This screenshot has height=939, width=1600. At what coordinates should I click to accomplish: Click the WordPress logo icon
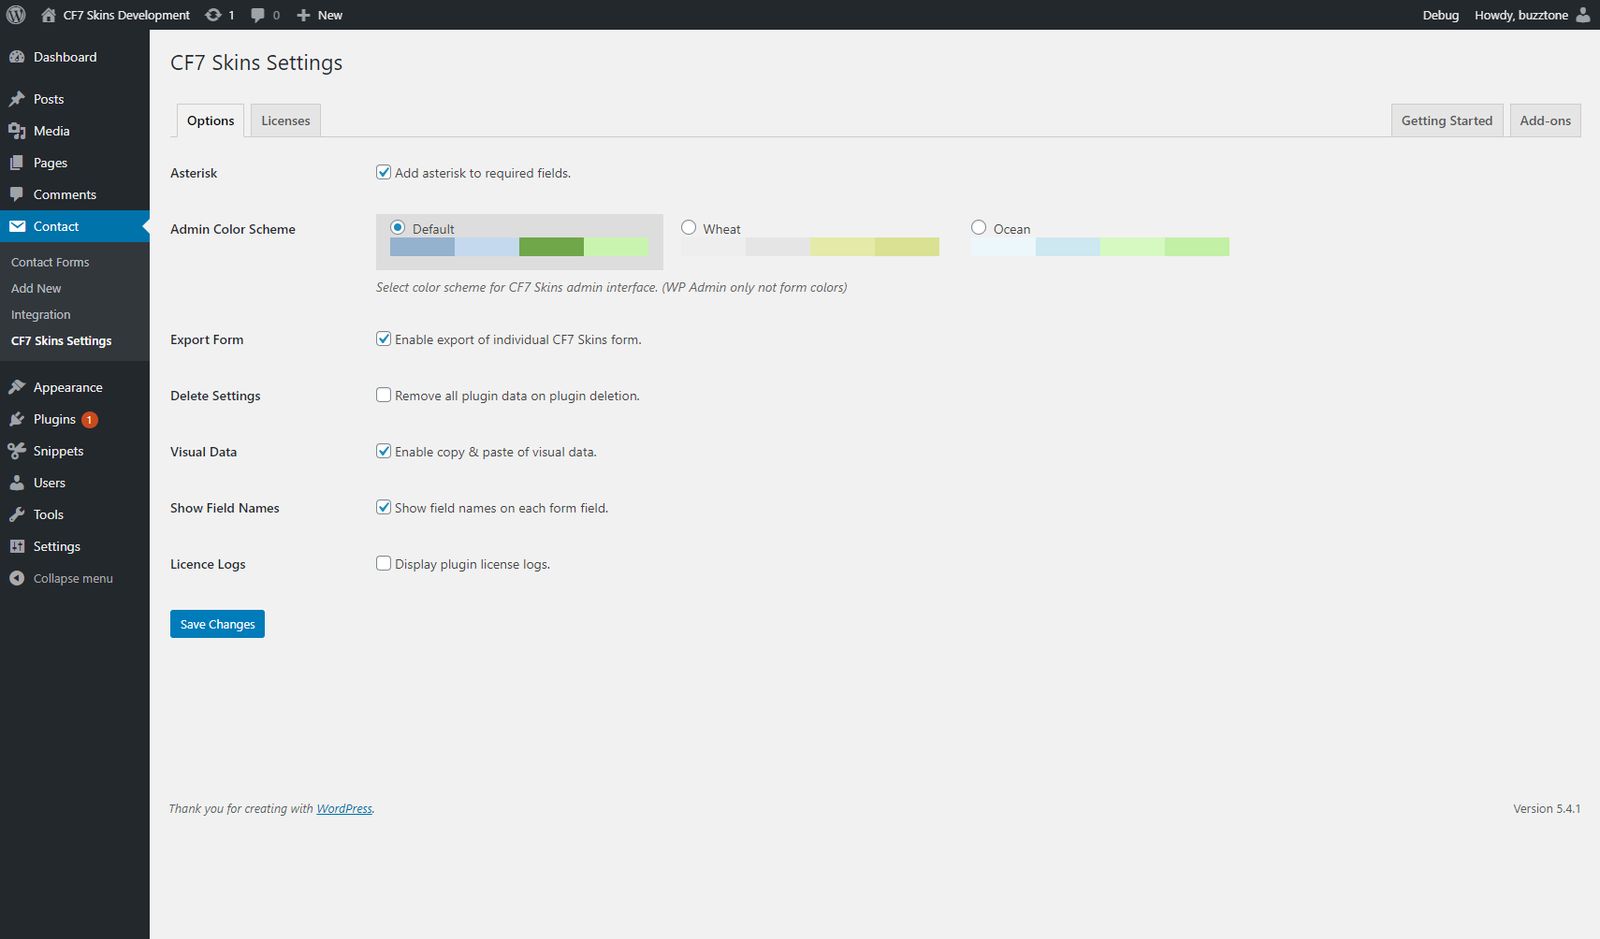pyautogui.click(x=16, y=15)
